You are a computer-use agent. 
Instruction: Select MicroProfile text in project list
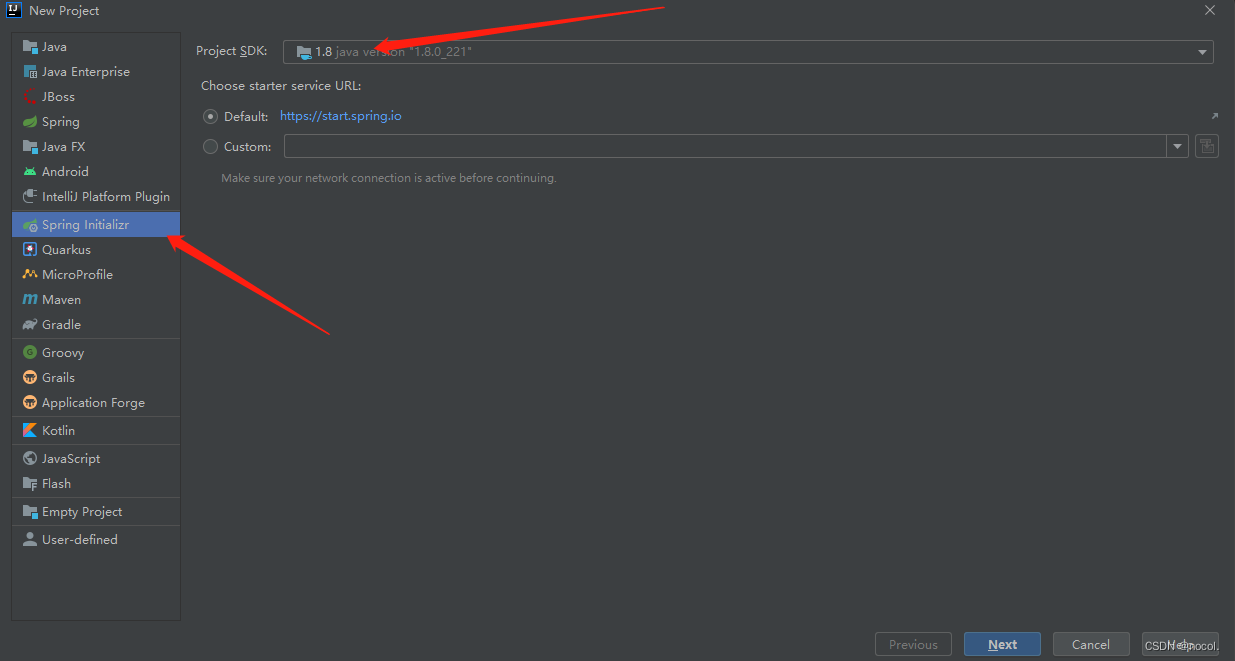coord(77,275)
